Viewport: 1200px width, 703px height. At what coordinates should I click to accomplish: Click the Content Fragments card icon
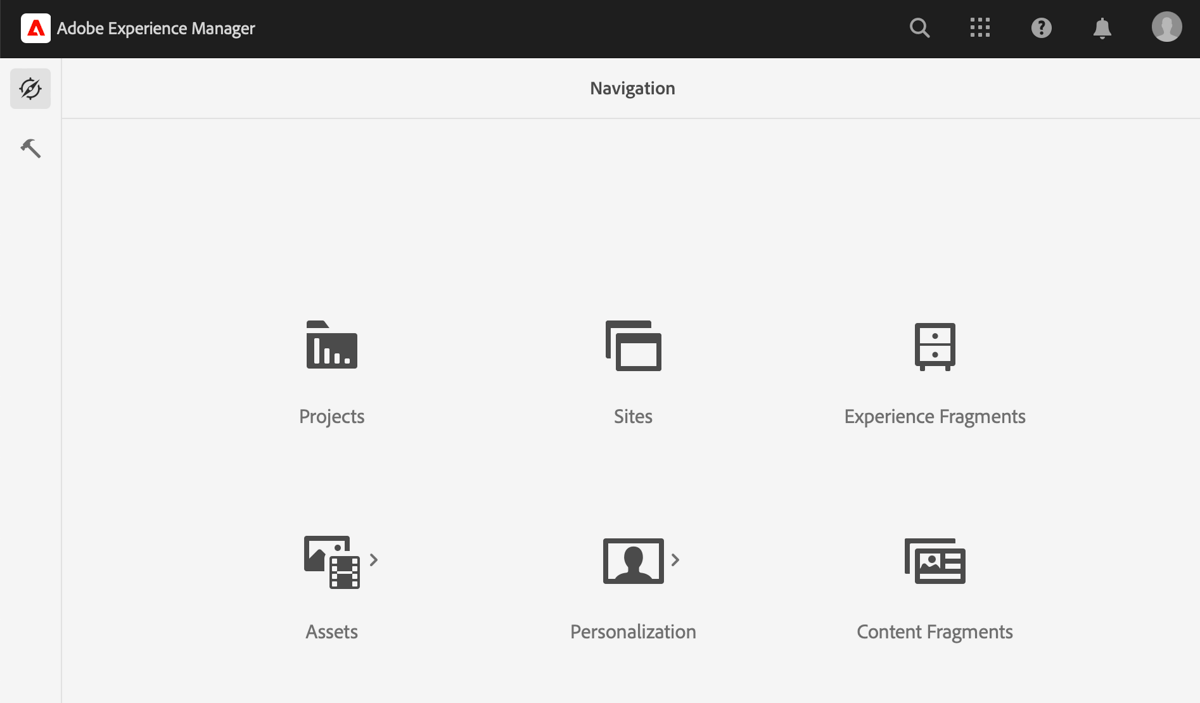pos(935,561)
